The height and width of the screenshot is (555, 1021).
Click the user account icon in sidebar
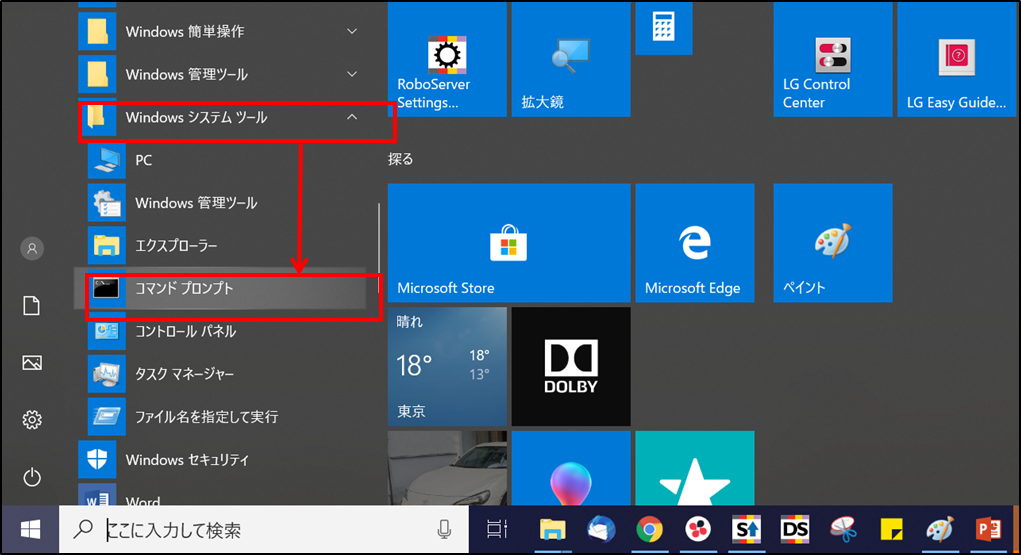(x=32, y=248)
